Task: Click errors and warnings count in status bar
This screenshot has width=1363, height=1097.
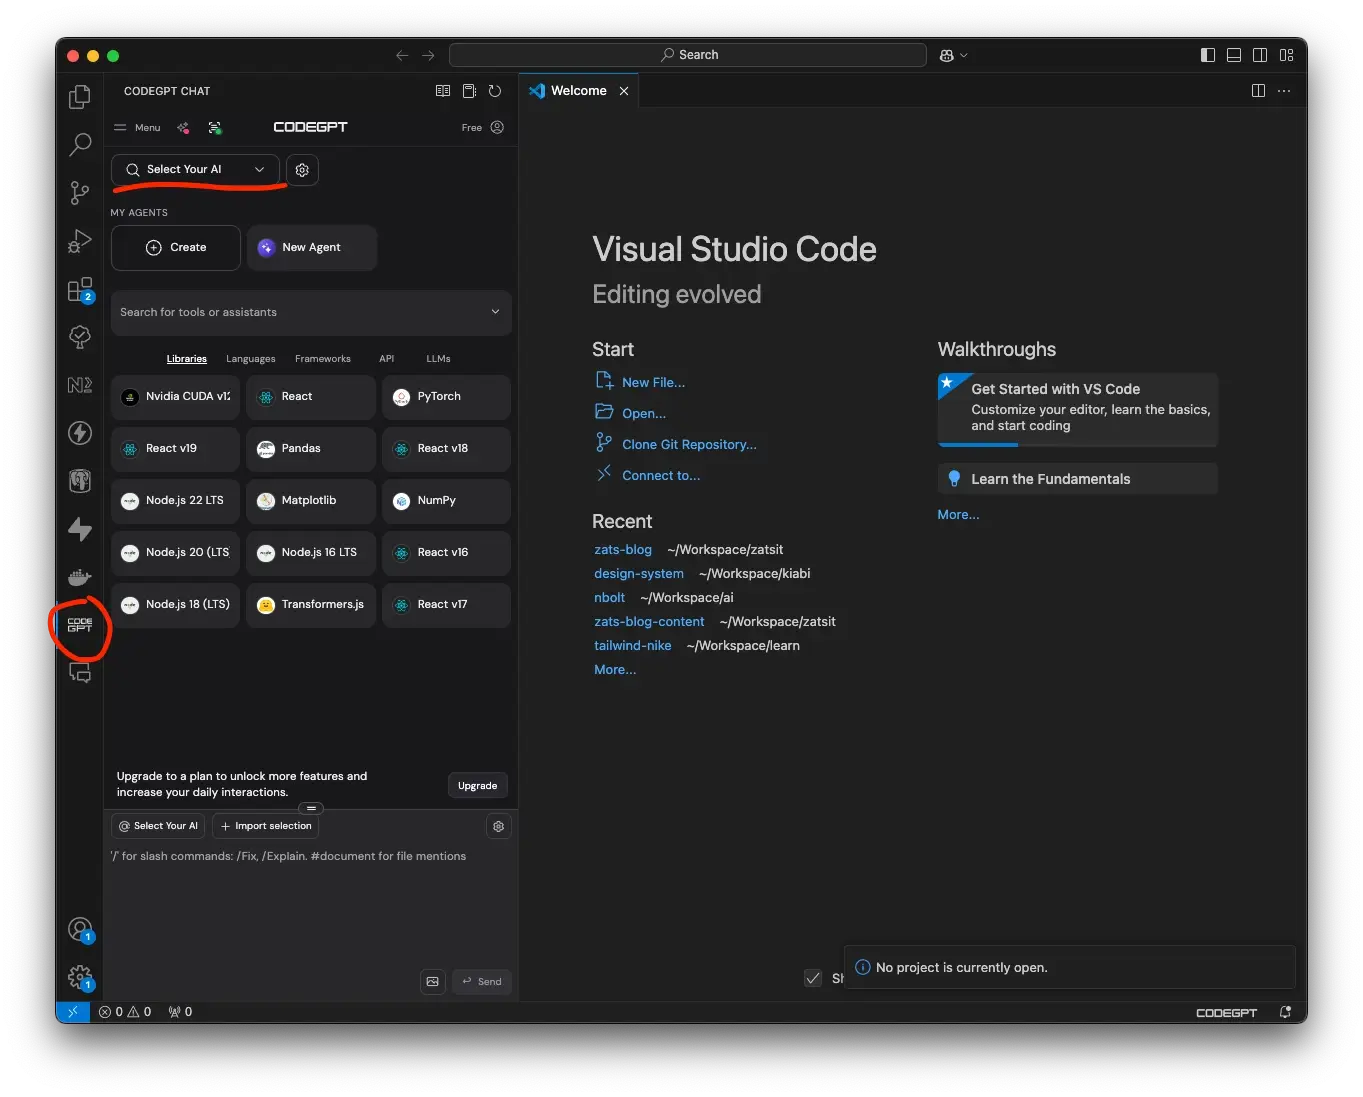Action: (x=125, y=1012)
